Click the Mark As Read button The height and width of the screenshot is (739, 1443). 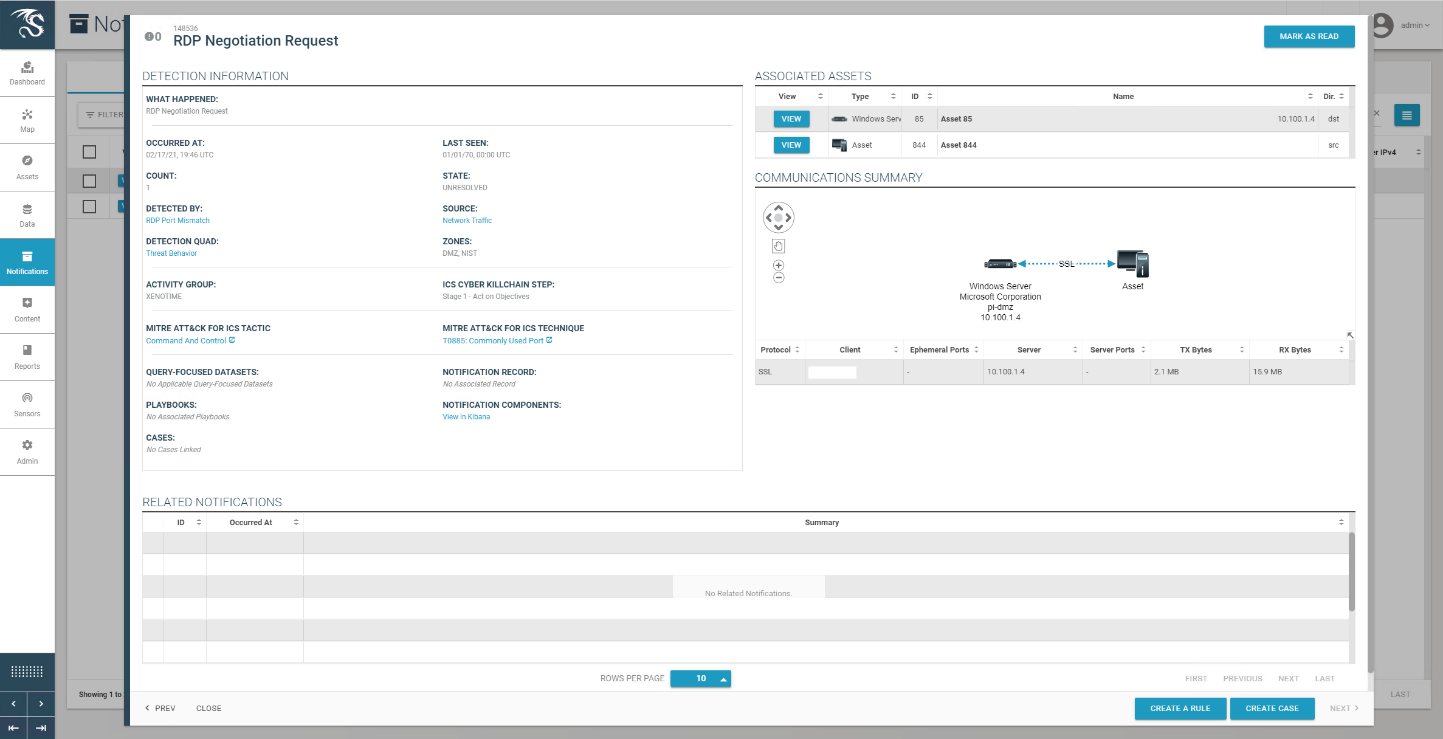click(x=1309, y=36)
